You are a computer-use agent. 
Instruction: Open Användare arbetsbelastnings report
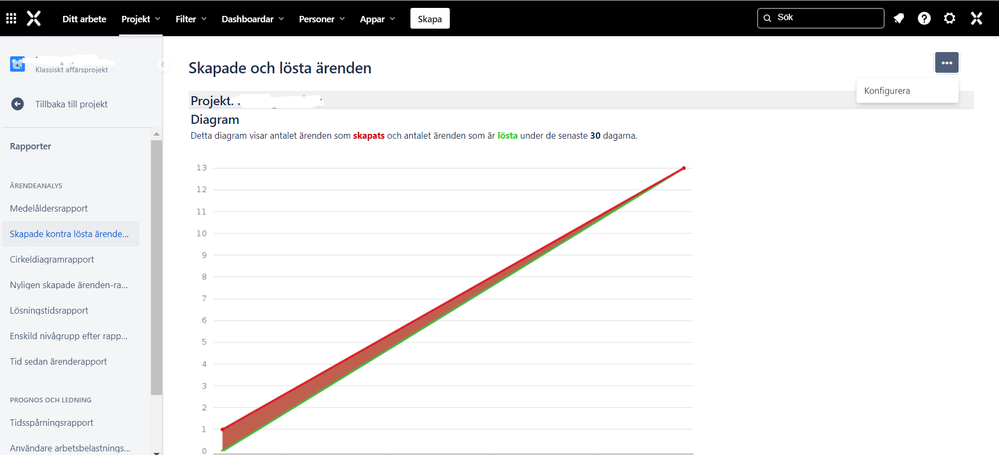pyautogui.click(x=70, y=448)
